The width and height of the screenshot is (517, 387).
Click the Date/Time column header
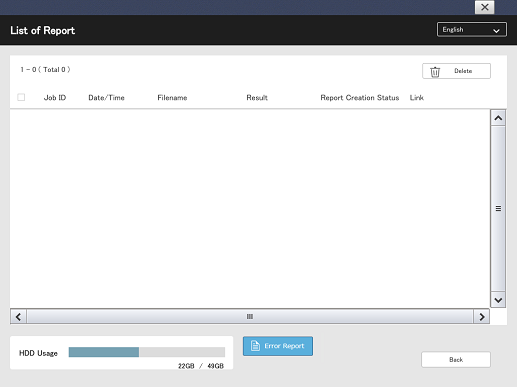click(106, 98)
